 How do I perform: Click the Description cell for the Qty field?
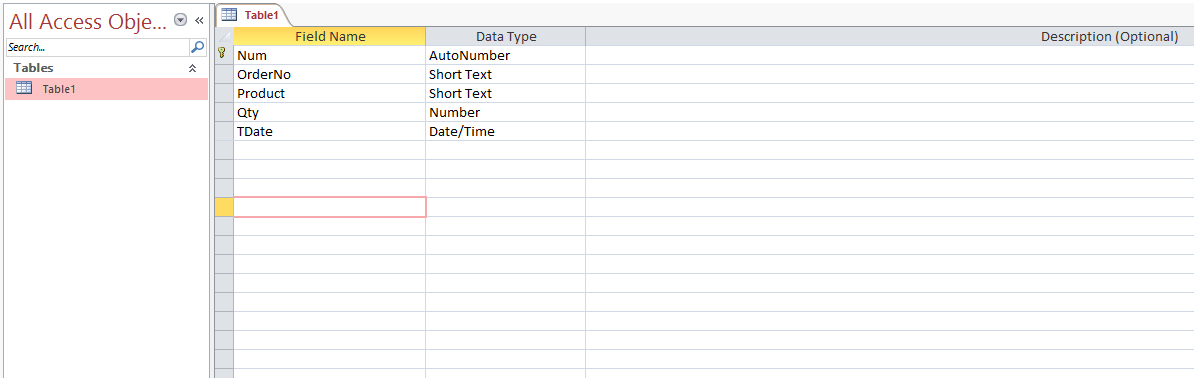[889, 113]
